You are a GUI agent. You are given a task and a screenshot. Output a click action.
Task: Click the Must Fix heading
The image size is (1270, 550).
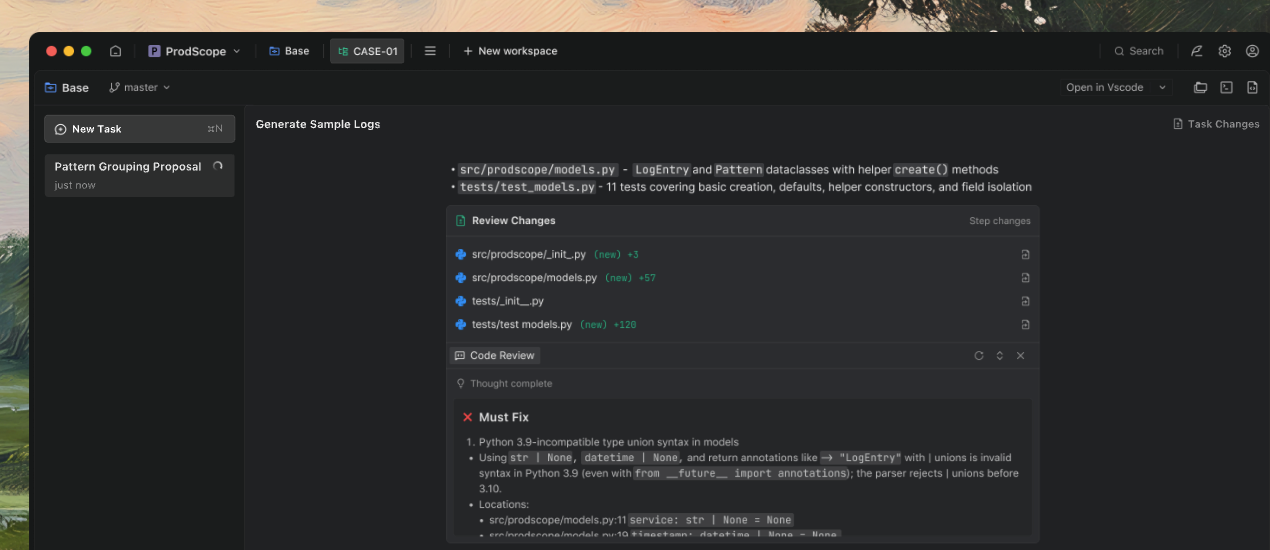pos(504,417)
